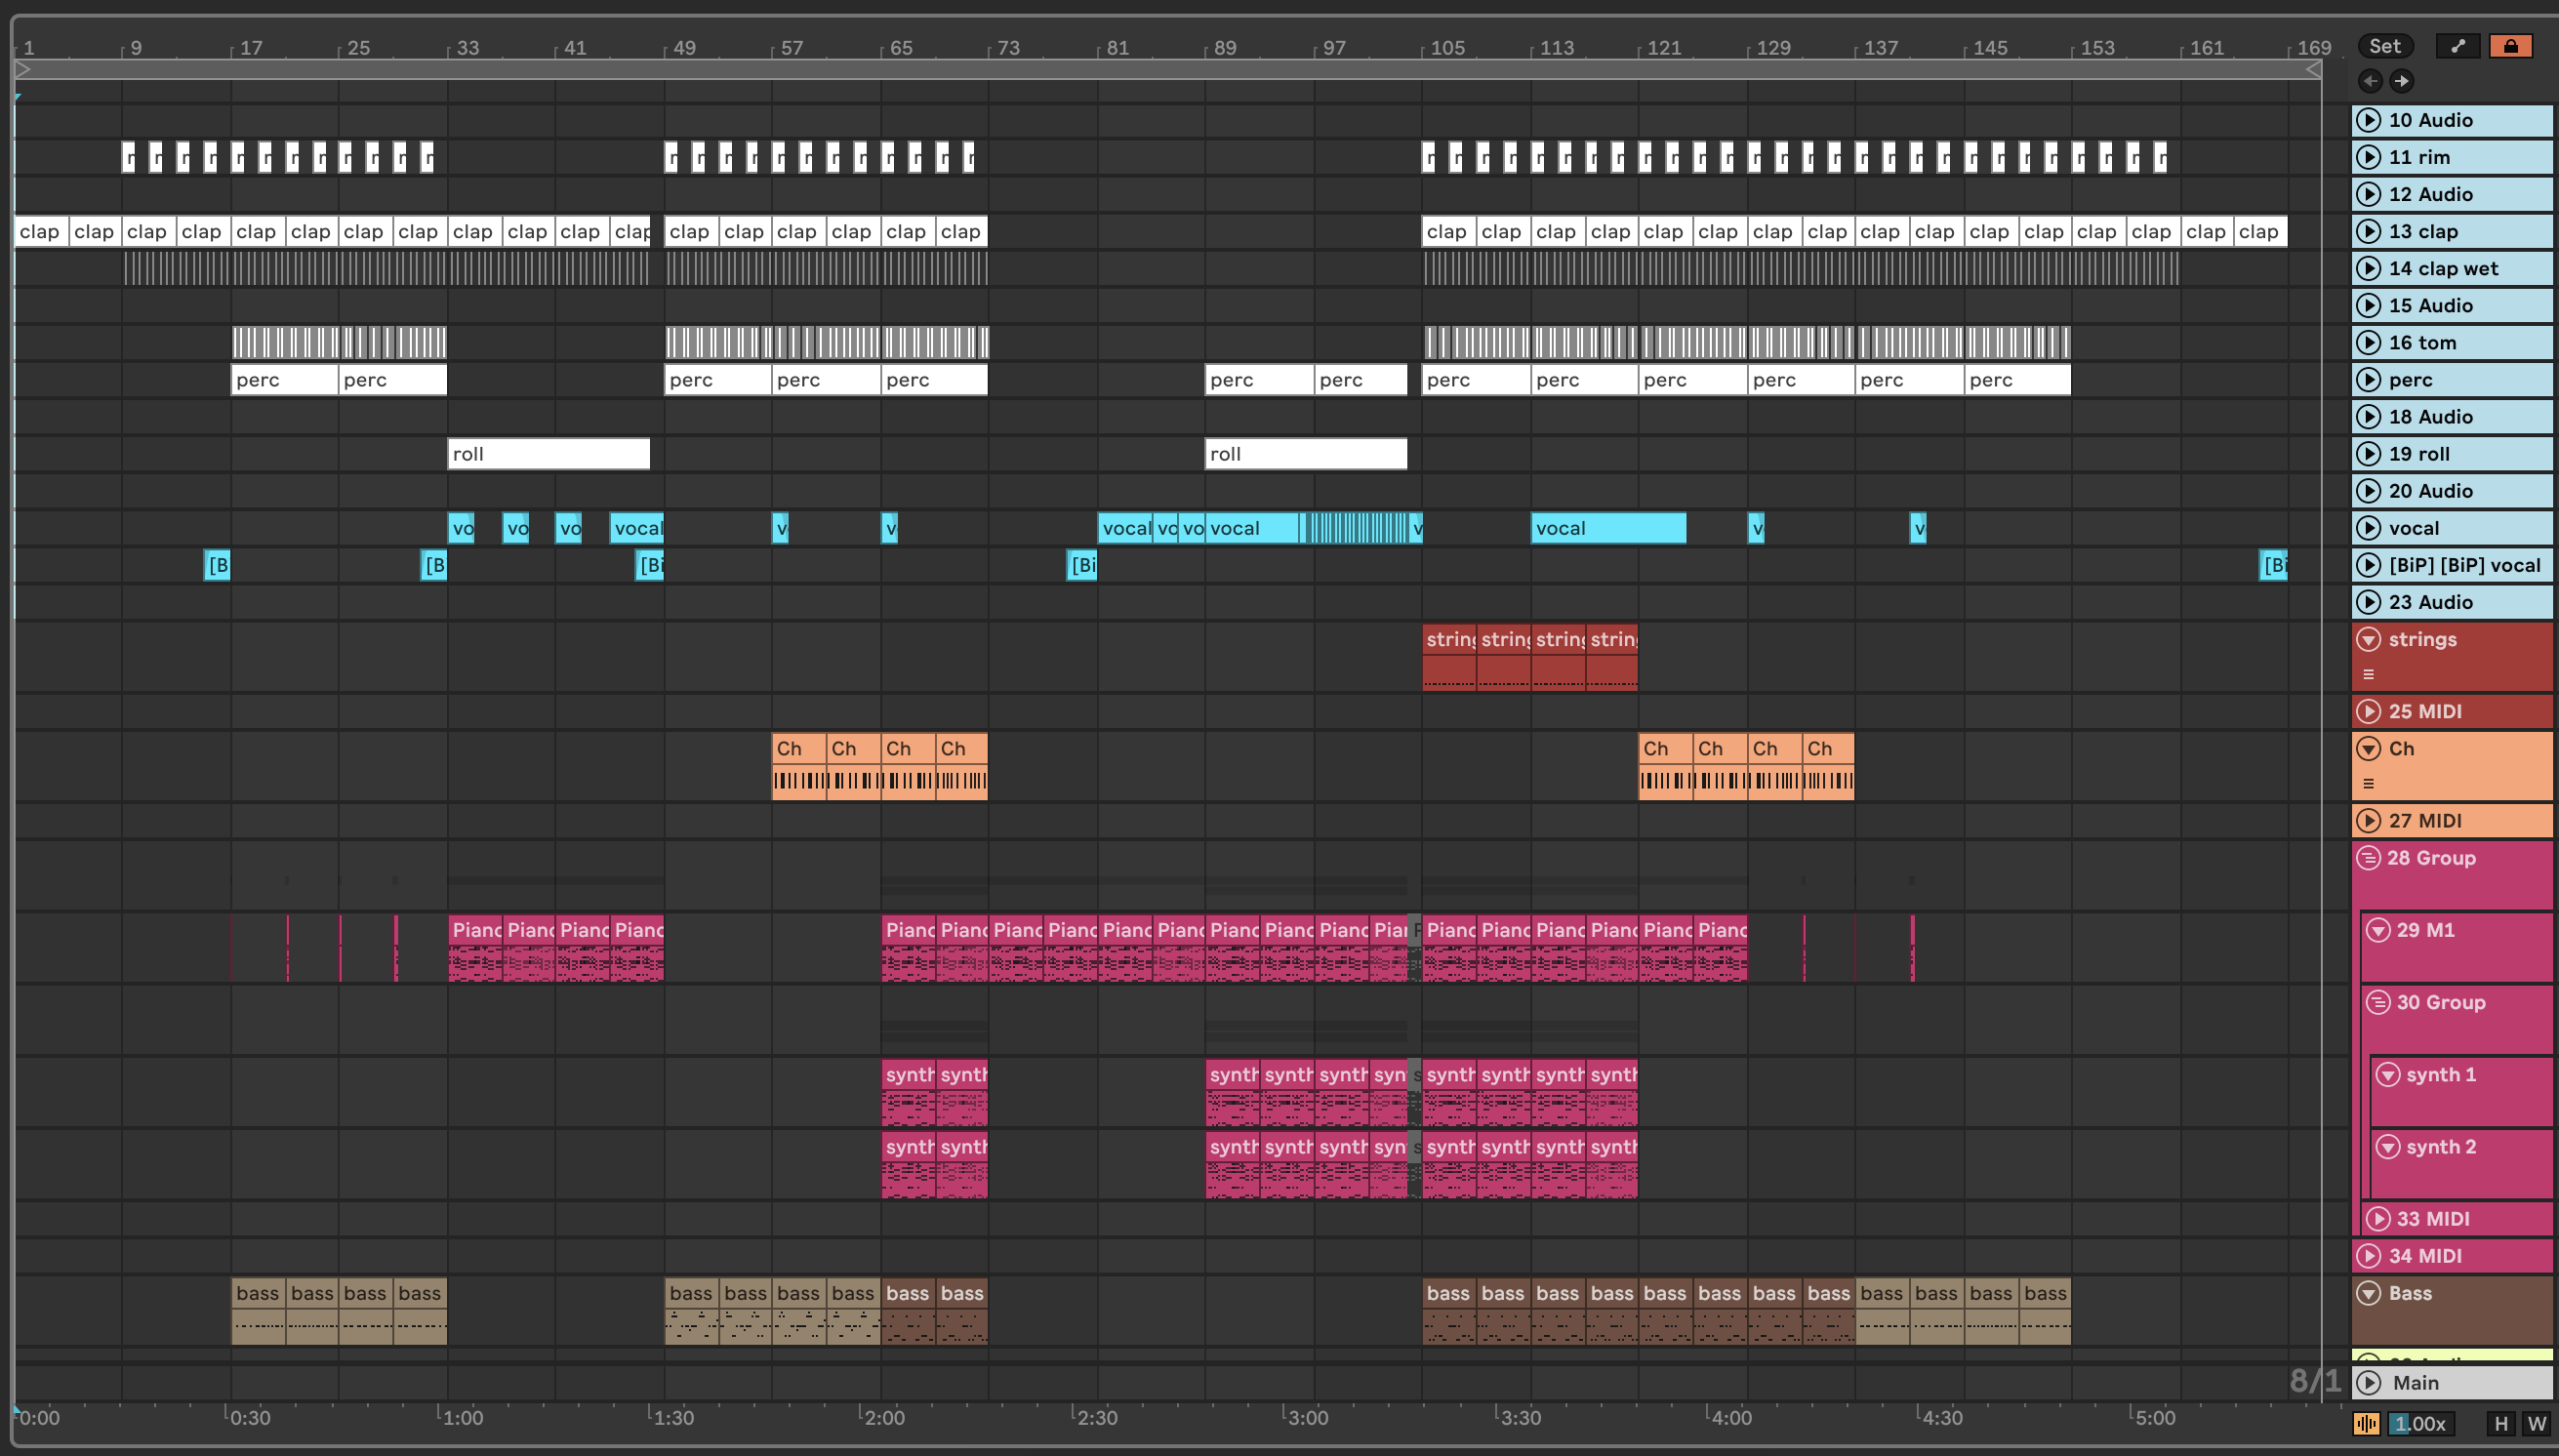2559x1456 pixels.
Task: Fold the strings track
Action: coord(2367,639)
